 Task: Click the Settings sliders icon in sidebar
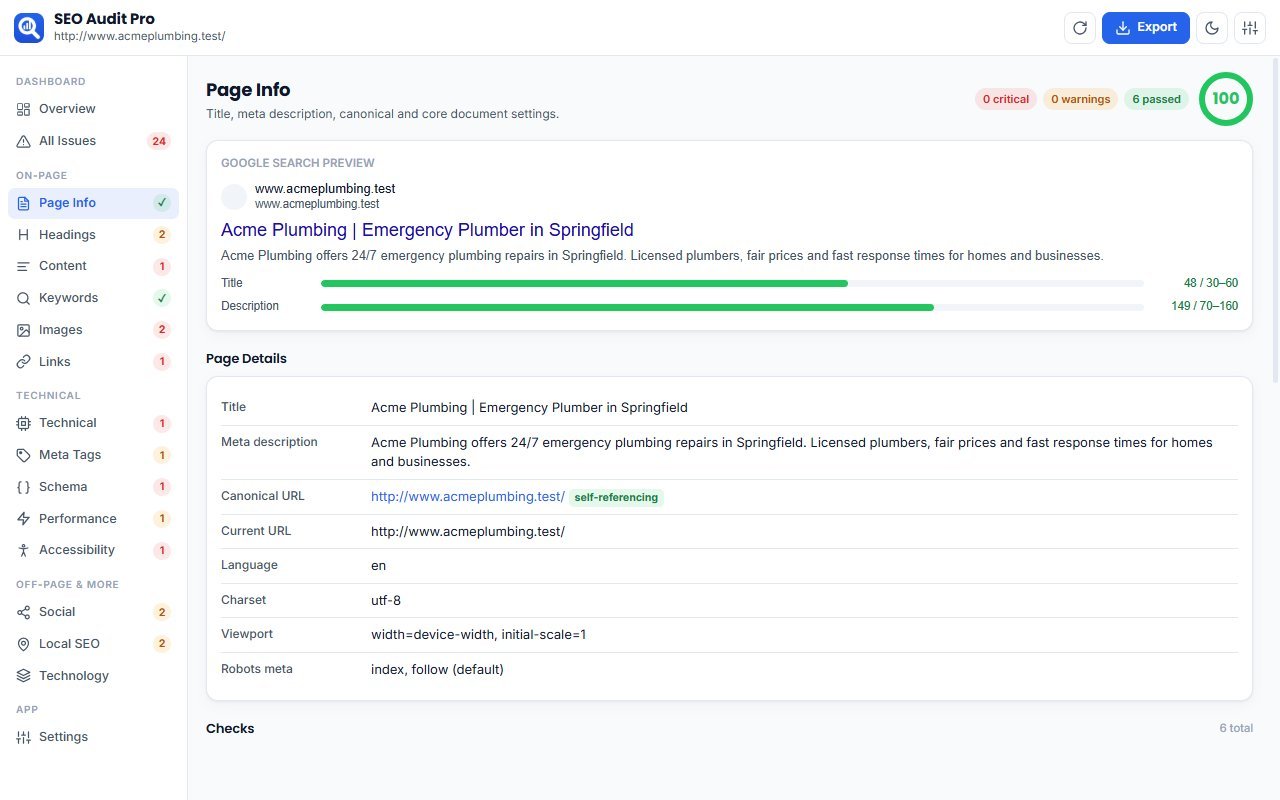click(24, 737)
